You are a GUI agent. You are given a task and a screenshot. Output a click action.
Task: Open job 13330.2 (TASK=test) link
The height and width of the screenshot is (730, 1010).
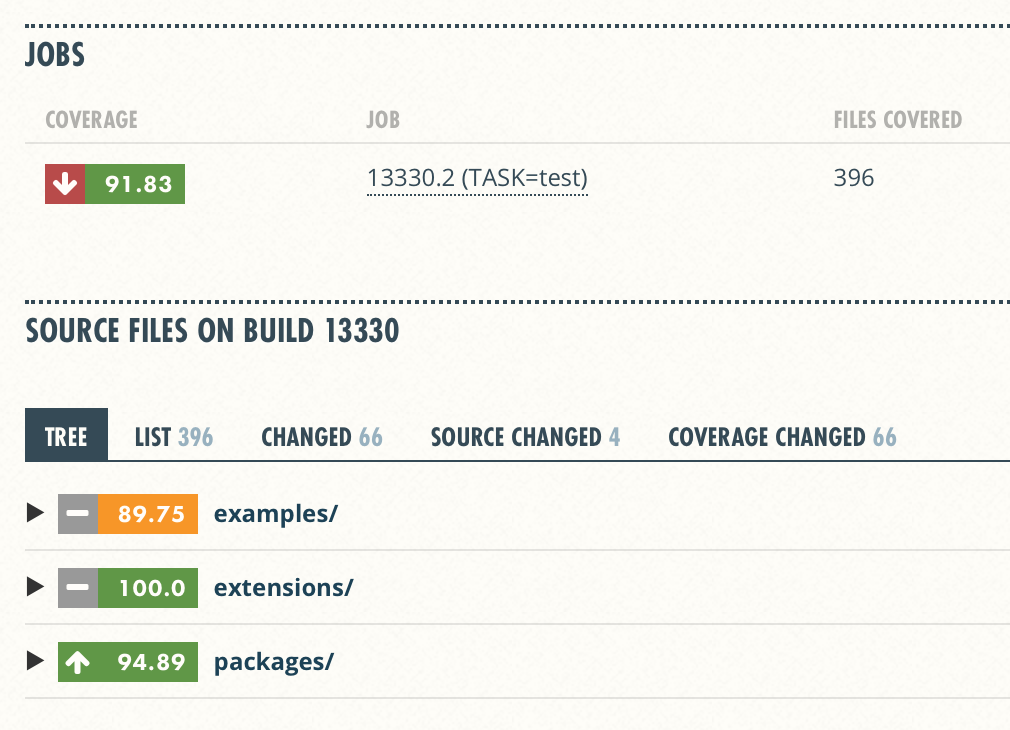[x=477, y=178]
